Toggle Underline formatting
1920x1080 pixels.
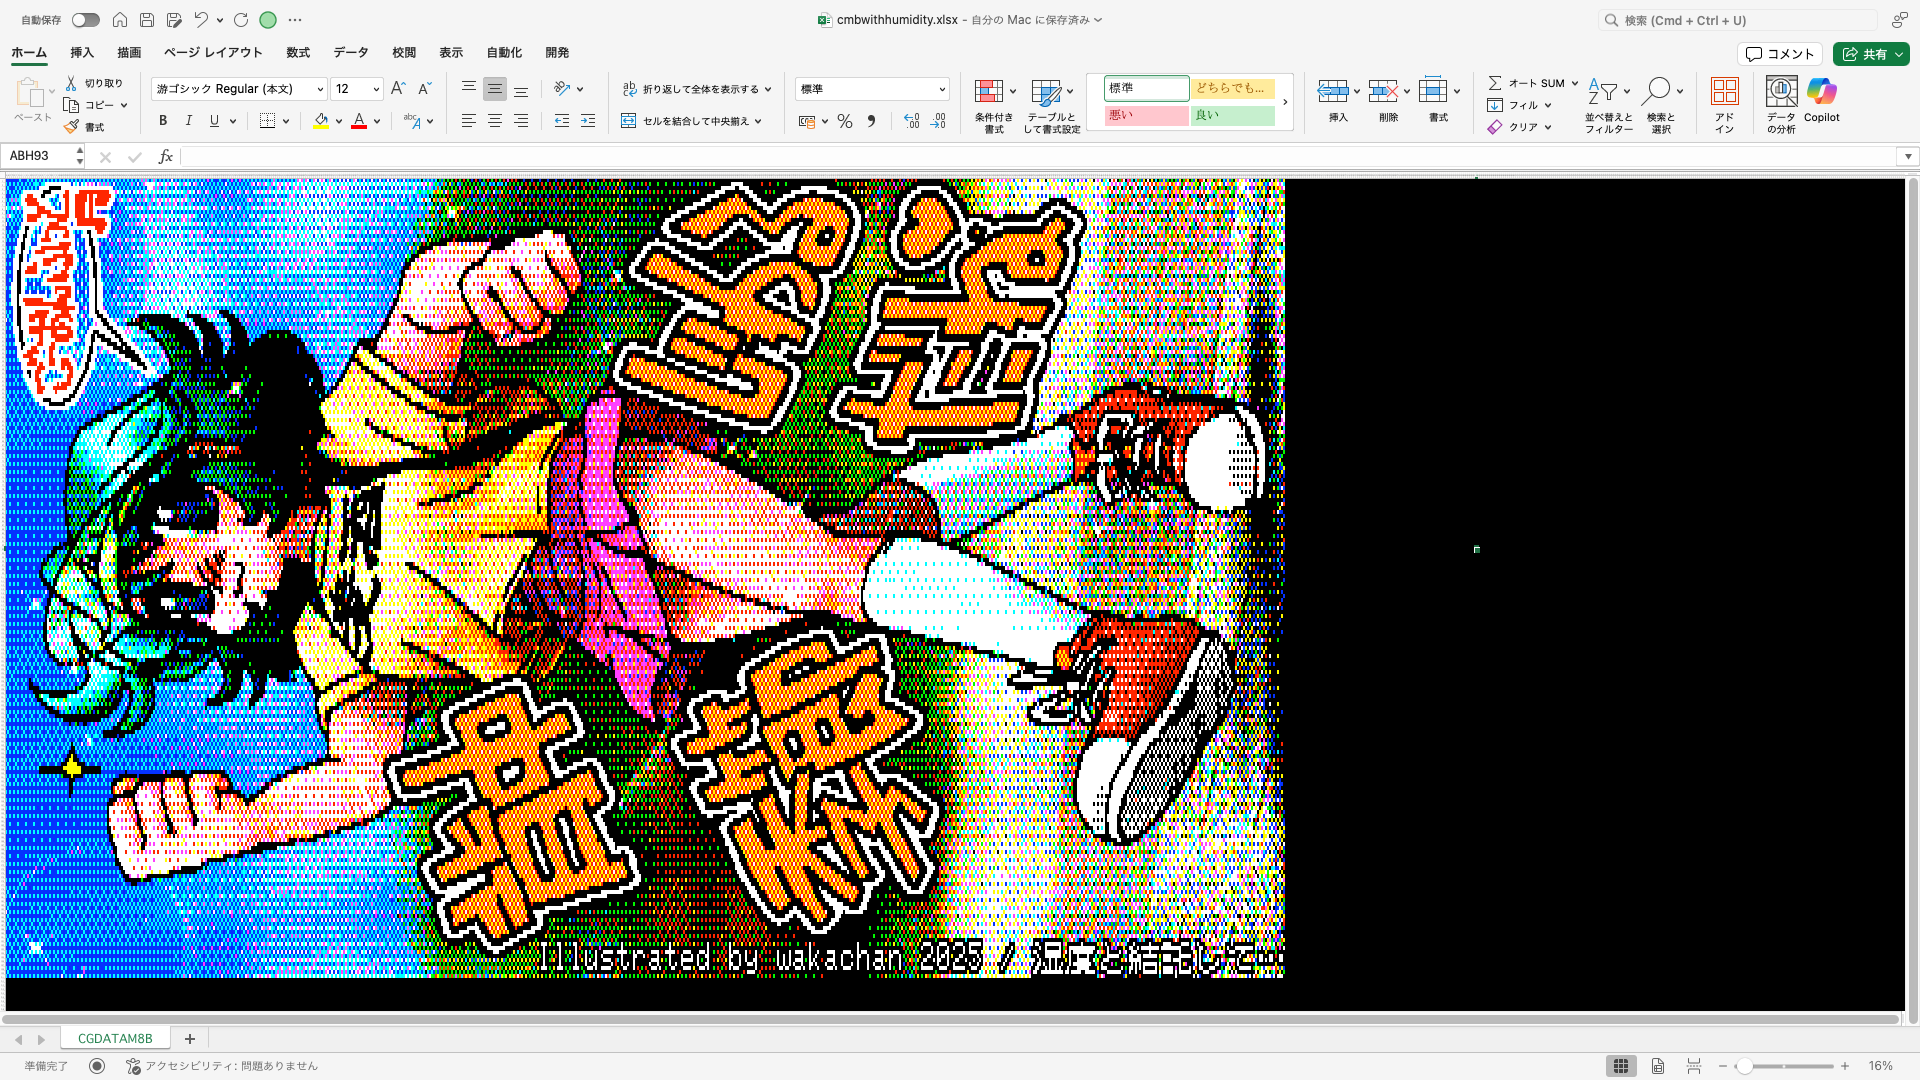[x=214, y=121]
